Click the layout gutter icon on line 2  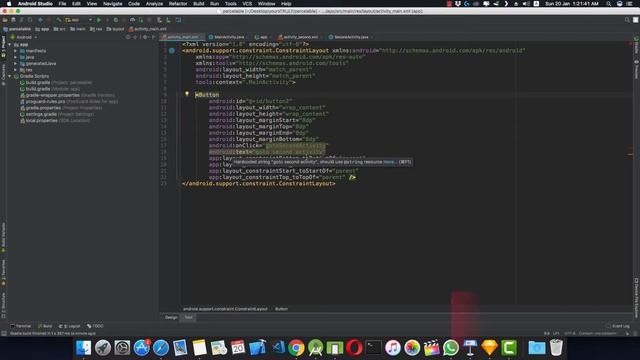172,51
